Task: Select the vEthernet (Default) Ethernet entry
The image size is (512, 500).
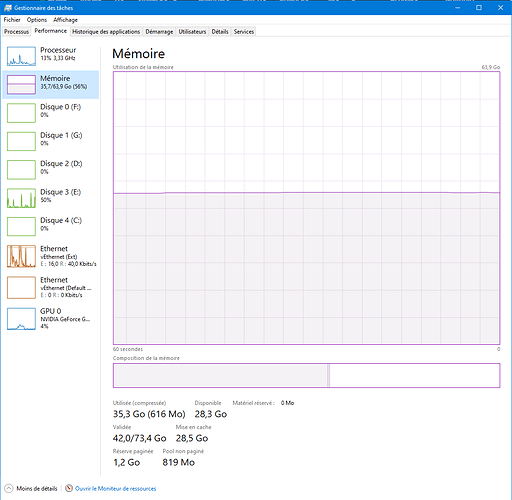Action: [51, 287]
